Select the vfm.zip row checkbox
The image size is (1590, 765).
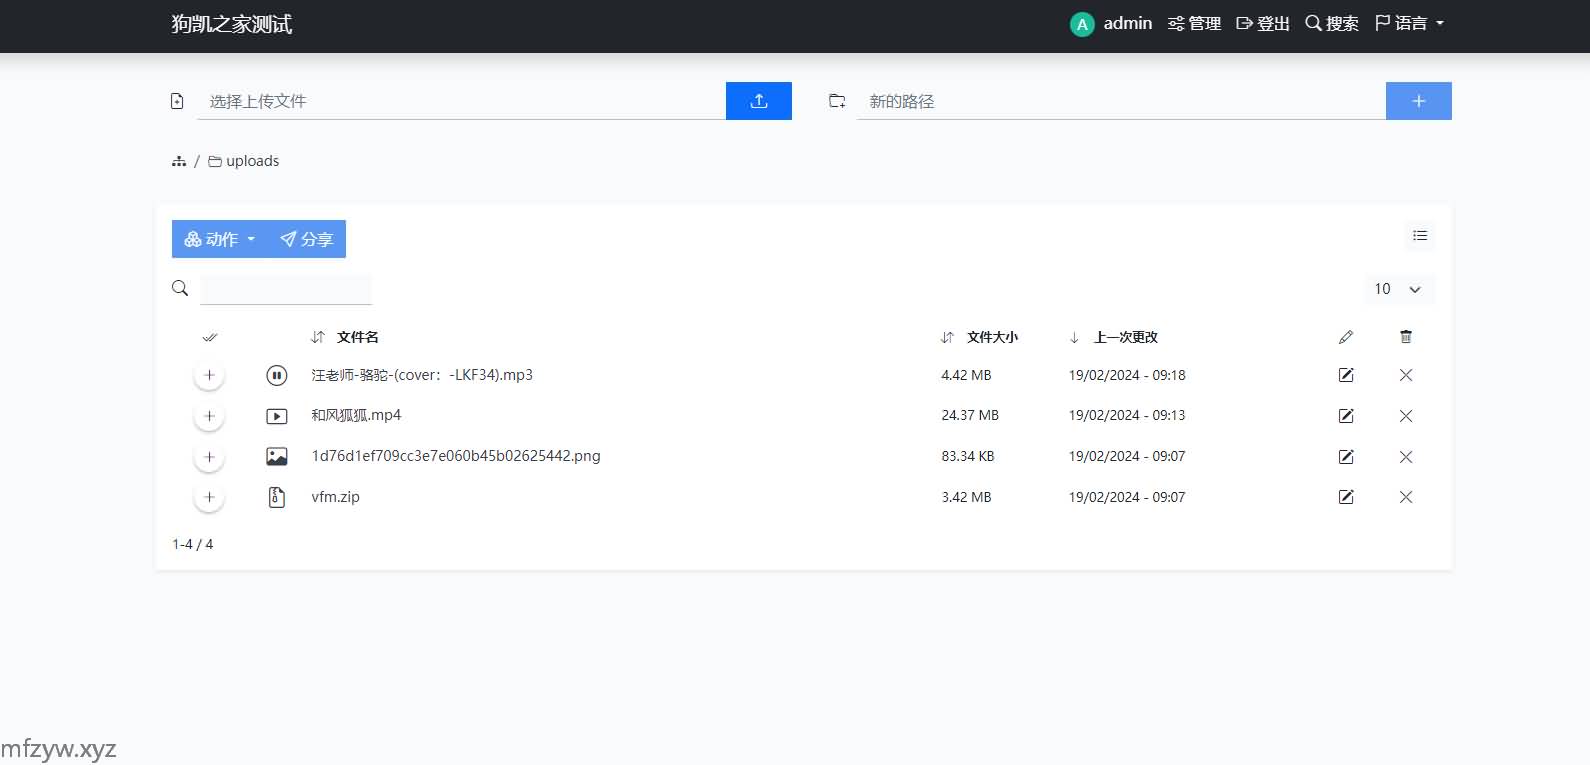(209, 497)
